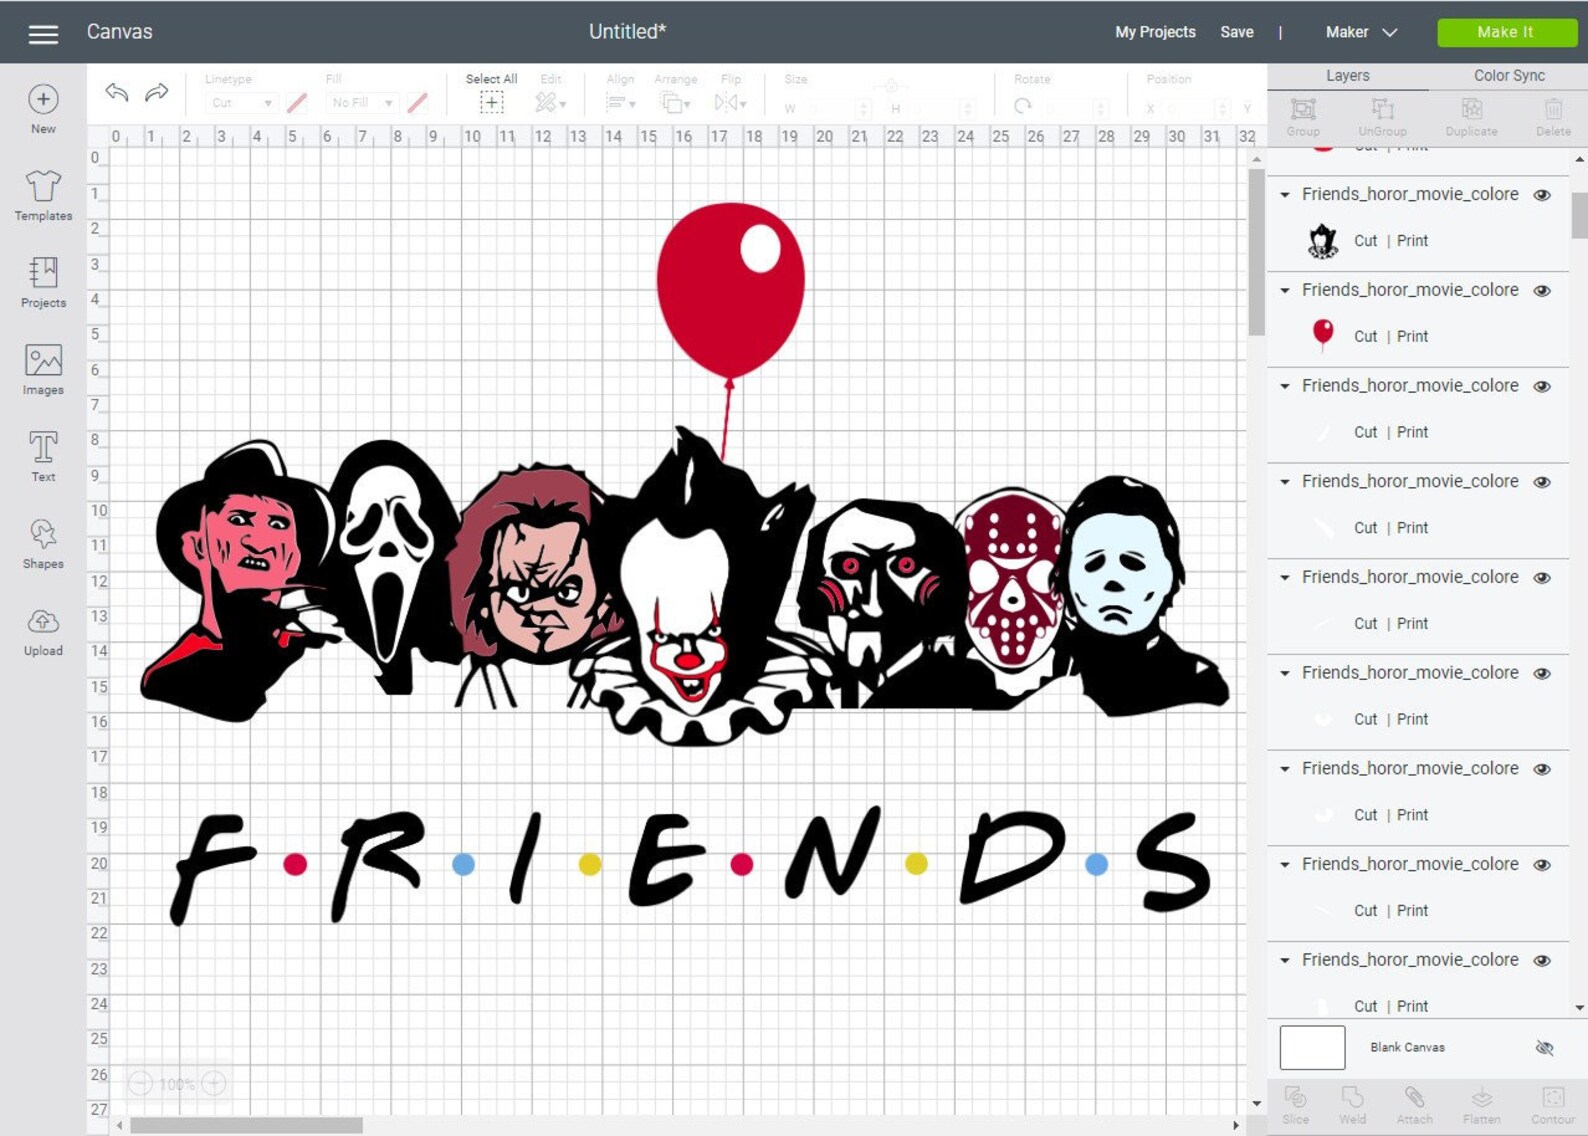Open the Maker machine dropdown
Viewport: 1588px width, 1136px height.
point(1361,32)
